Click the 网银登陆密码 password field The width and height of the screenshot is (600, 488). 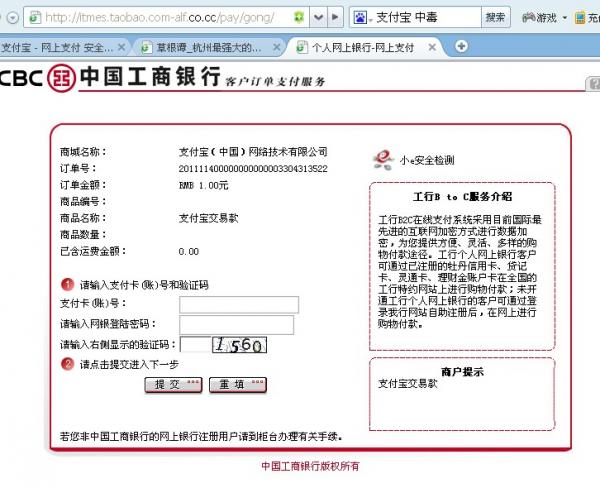click(236, 325)
